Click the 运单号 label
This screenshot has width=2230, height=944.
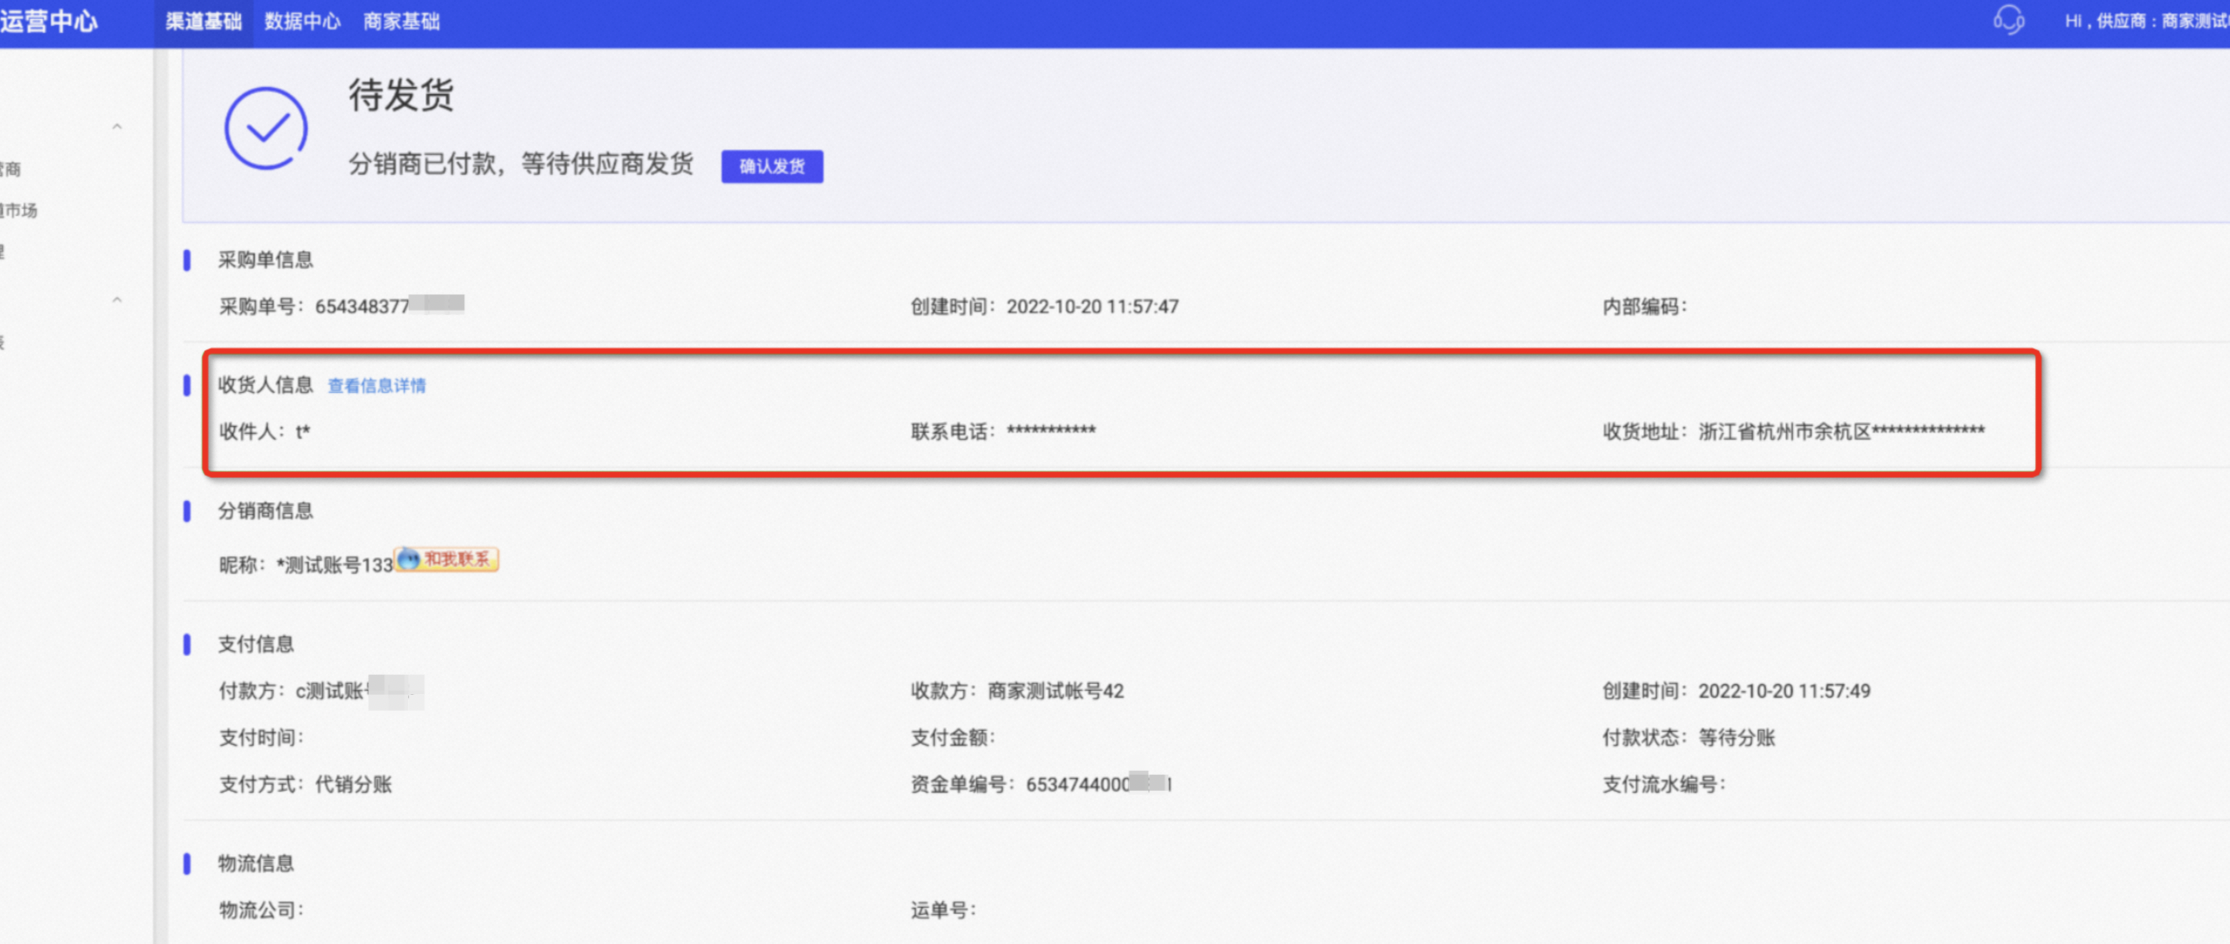tap(943, 910)
